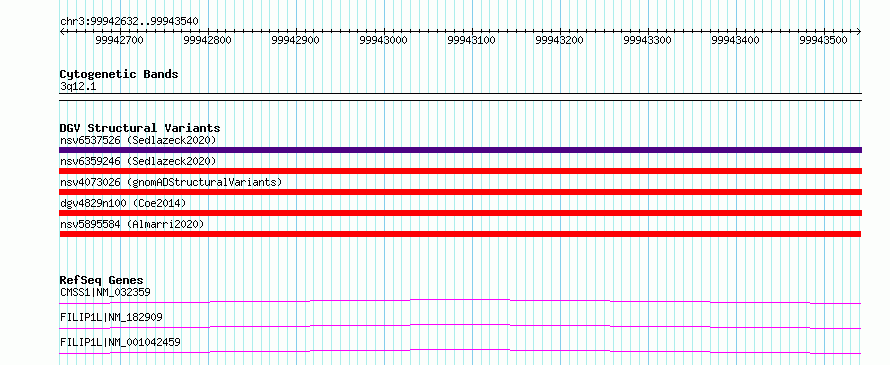Open gene FILIP1L|NM_182909 label

tap(111, 317)
